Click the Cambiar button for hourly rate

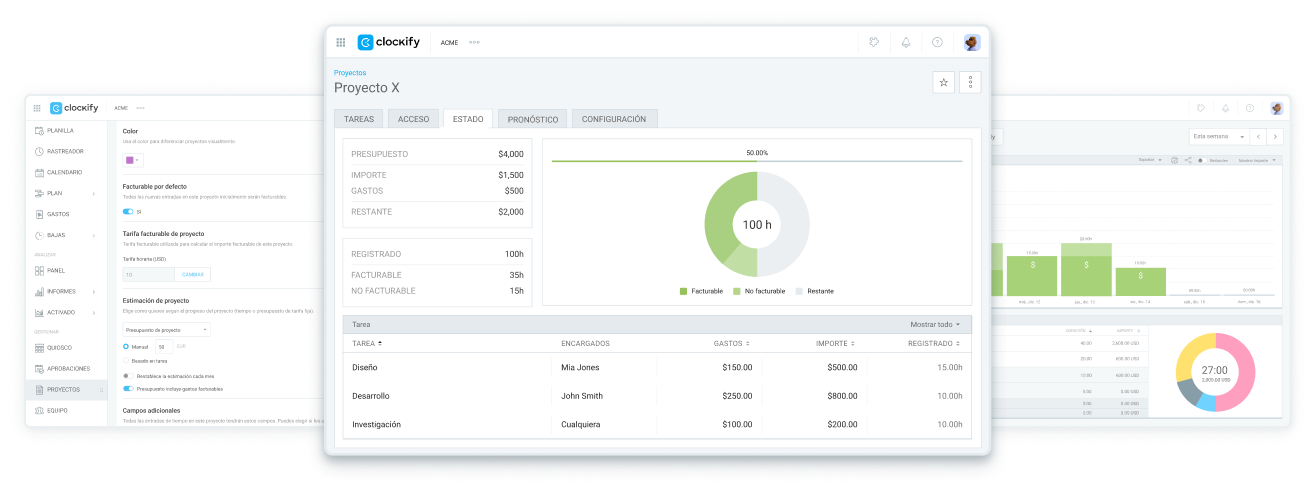(x=192, y=274)
